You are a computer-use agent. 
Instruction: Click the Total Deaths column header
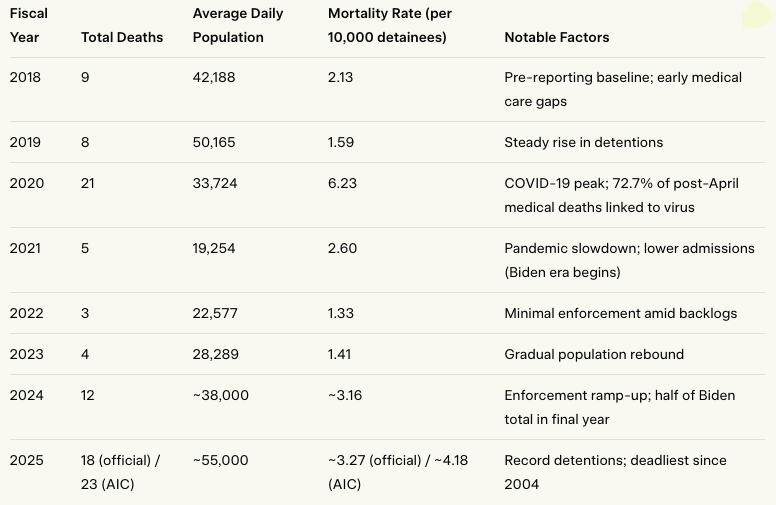120,37
